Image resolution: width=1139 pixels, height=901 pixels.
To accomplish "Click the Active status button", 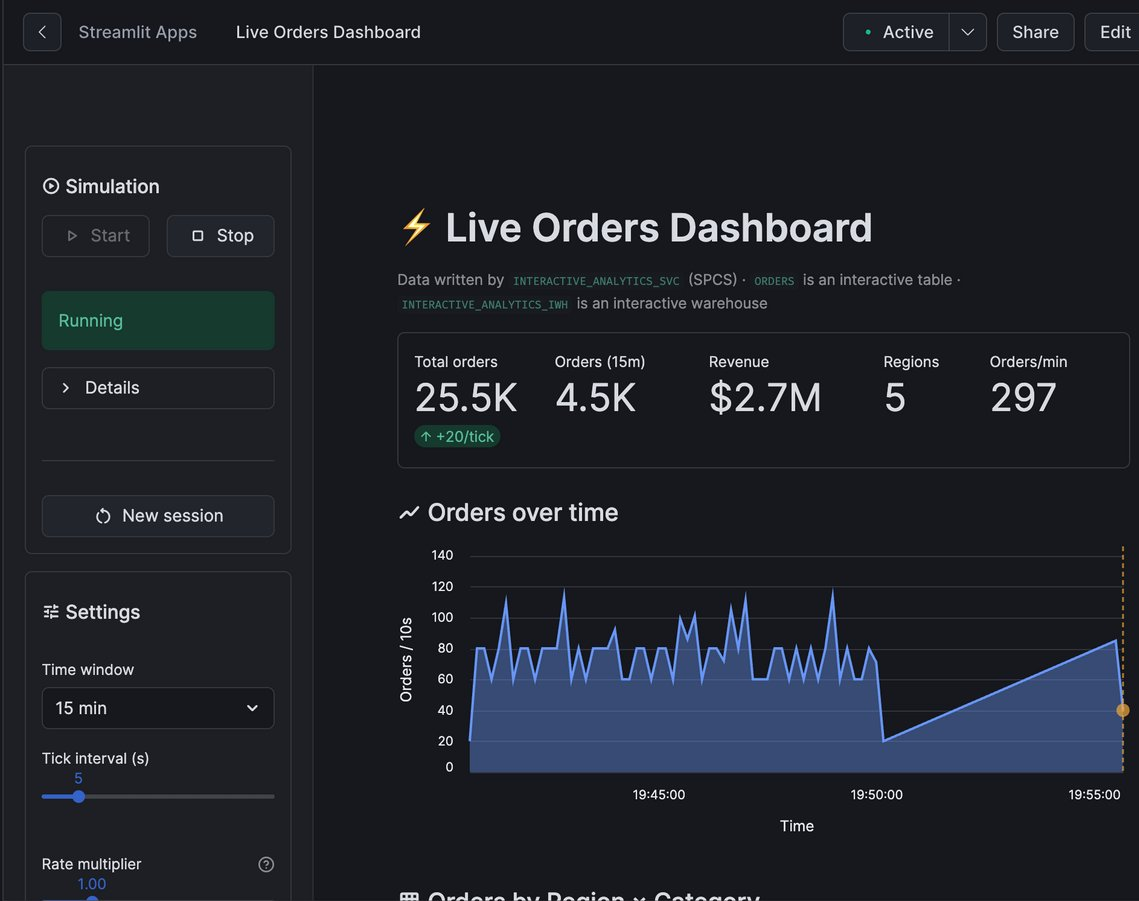I will pos(896,32).
